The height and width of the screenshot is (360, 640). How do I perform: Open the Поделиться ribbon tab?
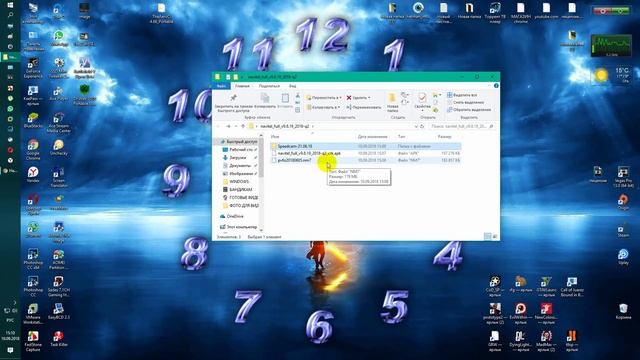pos(269,86)
